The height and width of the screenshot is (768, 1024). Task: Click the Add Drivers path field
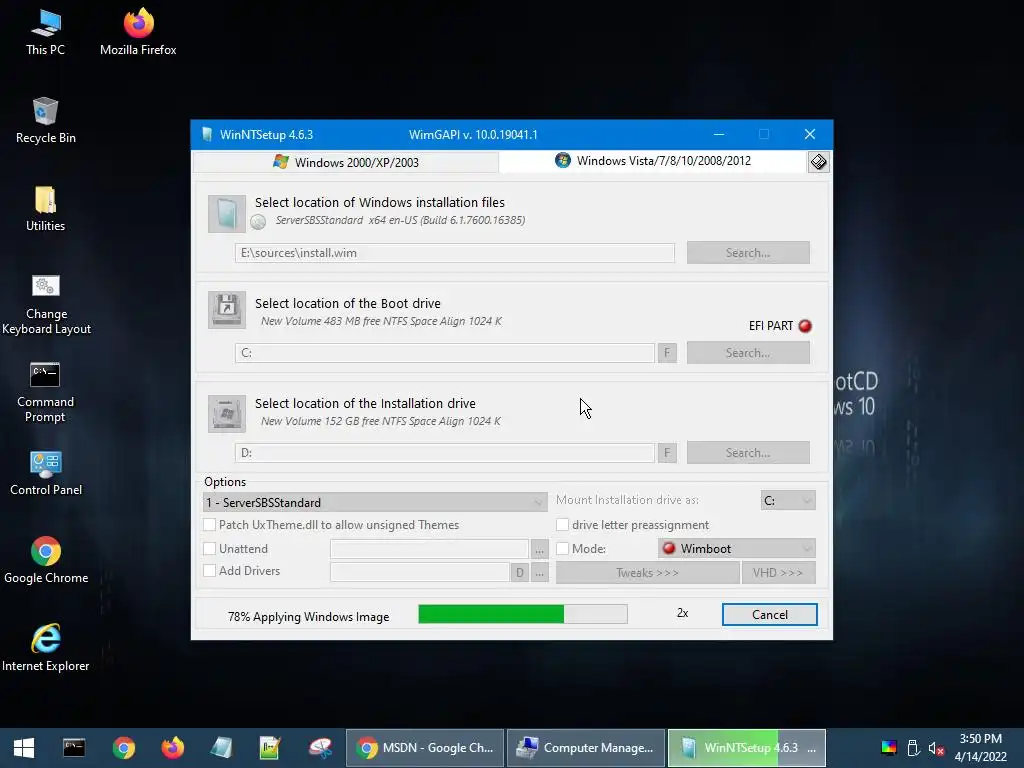click(x=420, y=573)
